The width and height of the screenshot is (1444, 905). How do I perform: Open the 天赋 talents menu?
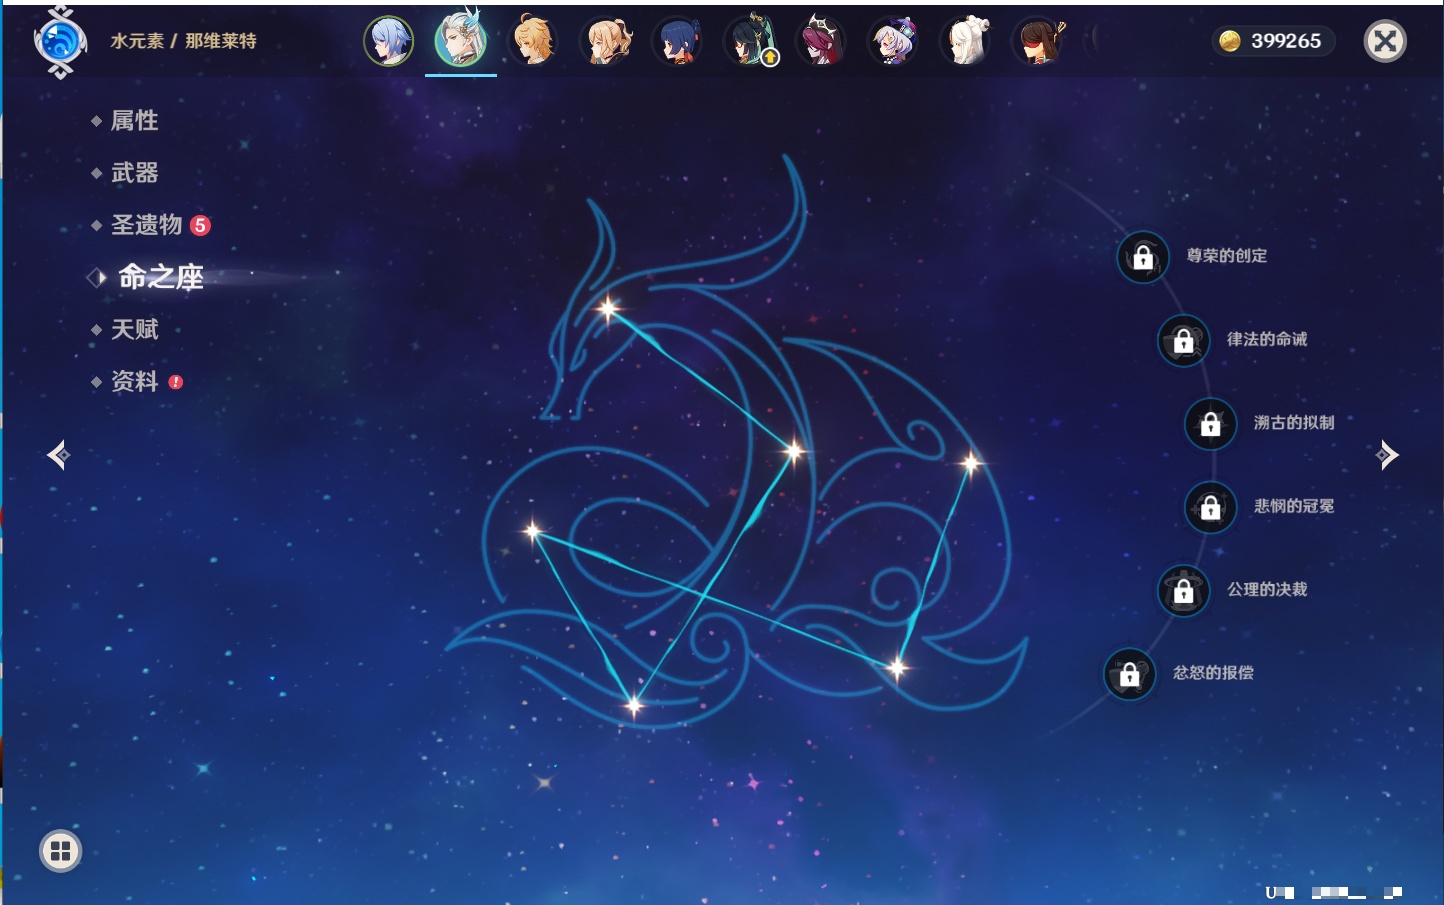click(134, 329)
